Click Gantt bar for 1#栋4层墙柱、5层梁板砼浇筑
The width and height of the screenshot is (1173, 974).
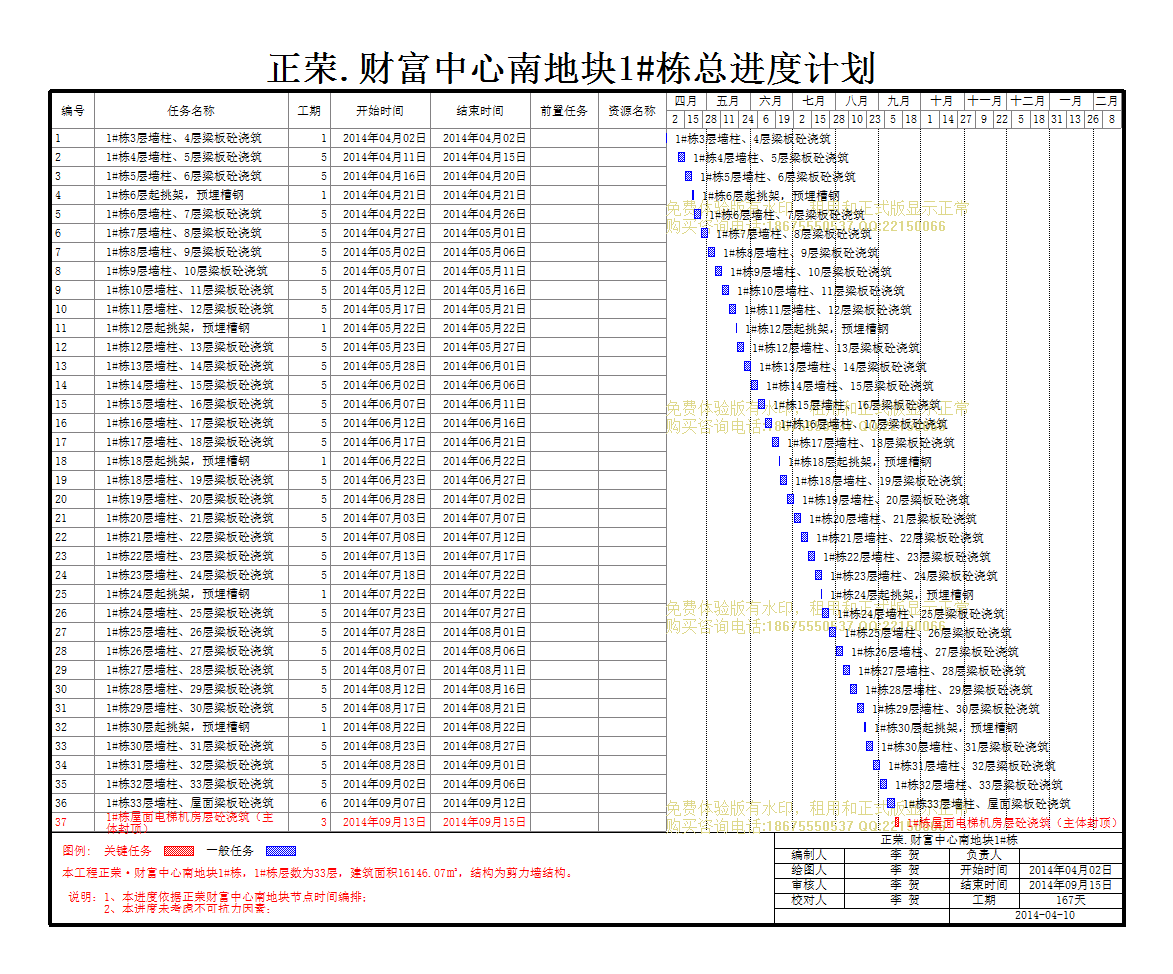pos(682,157)
